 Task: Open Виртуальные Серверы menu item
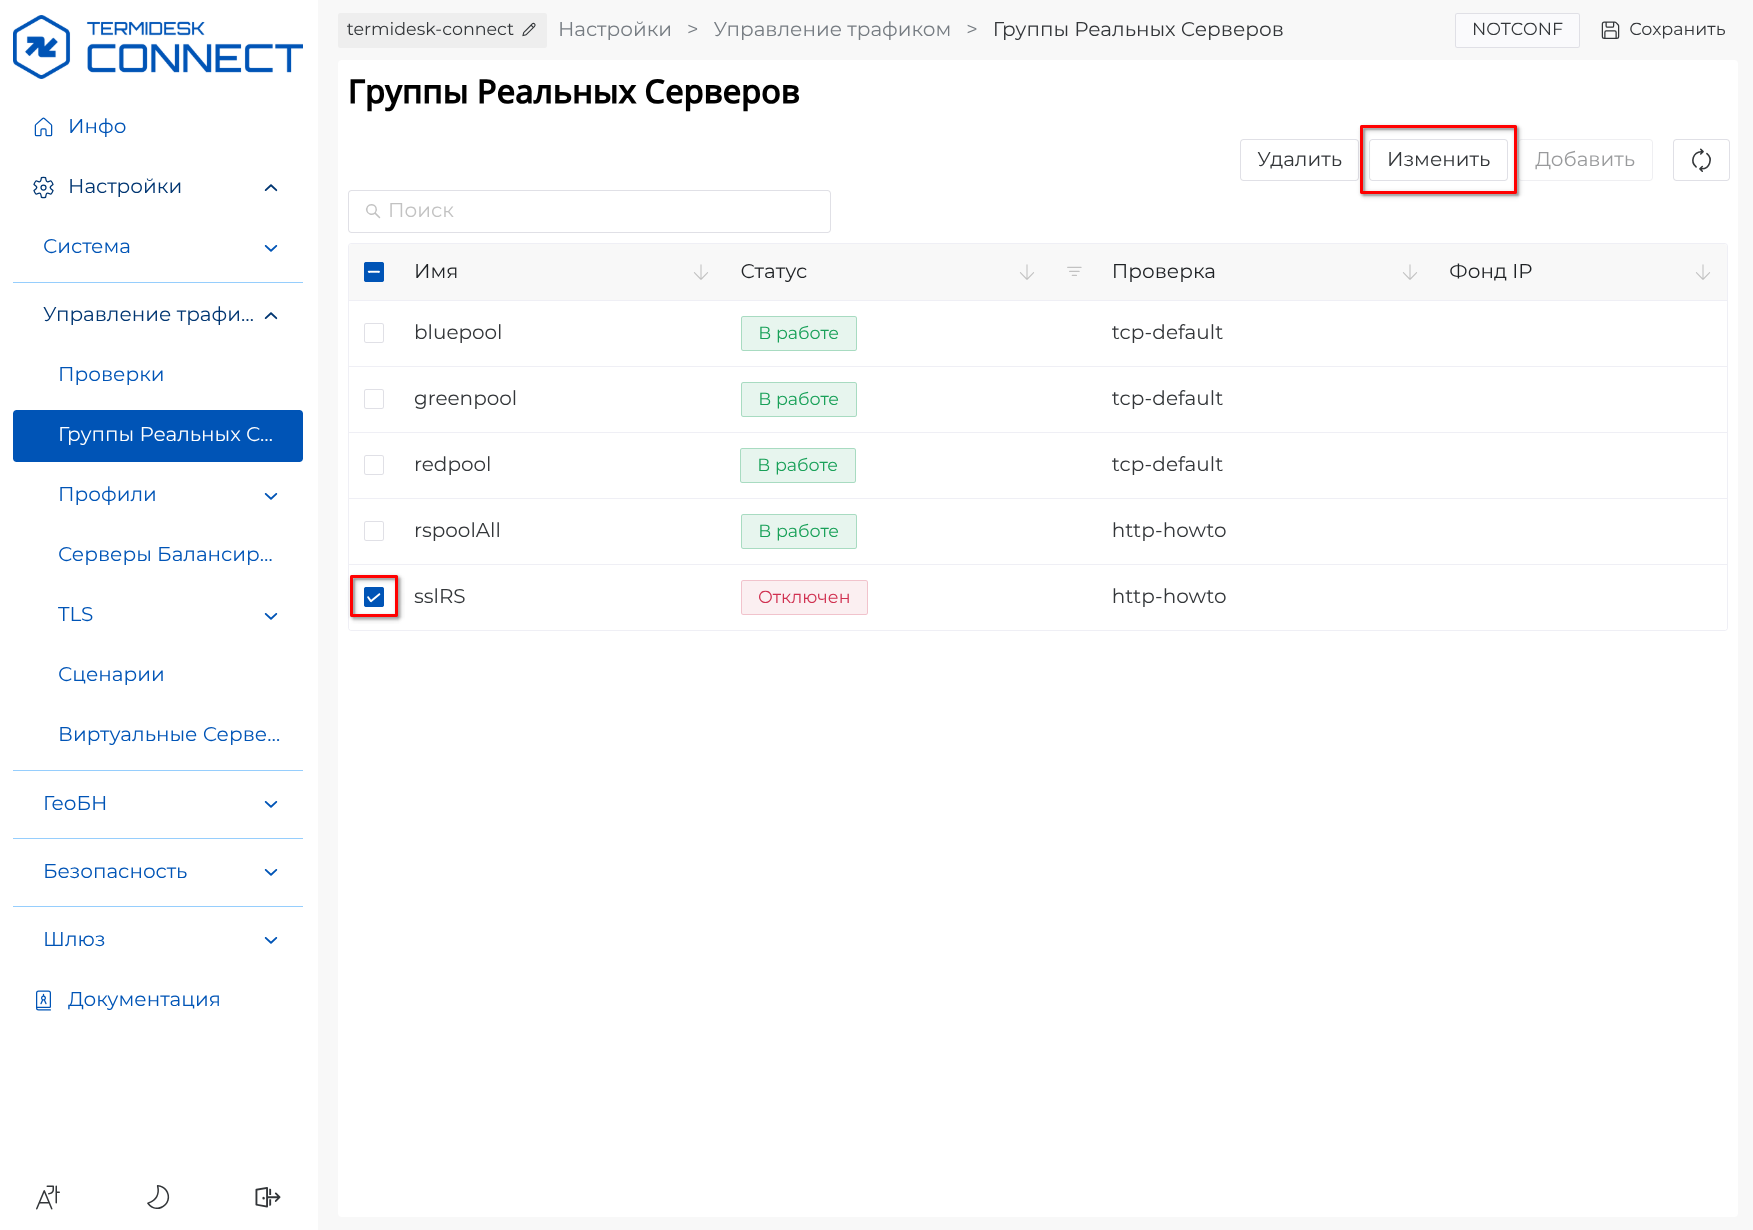169,735
